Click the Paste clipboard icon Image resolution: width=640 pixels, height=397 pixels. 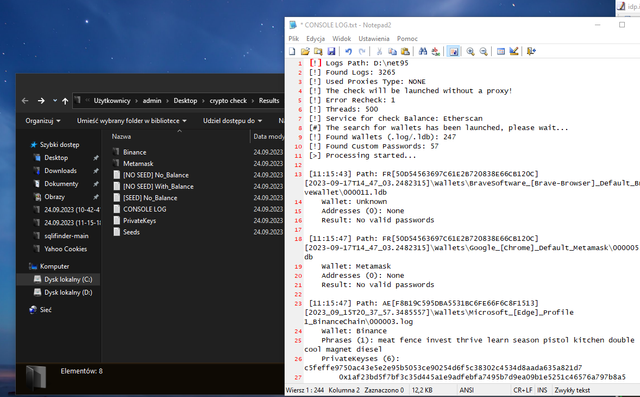point(405,51)
